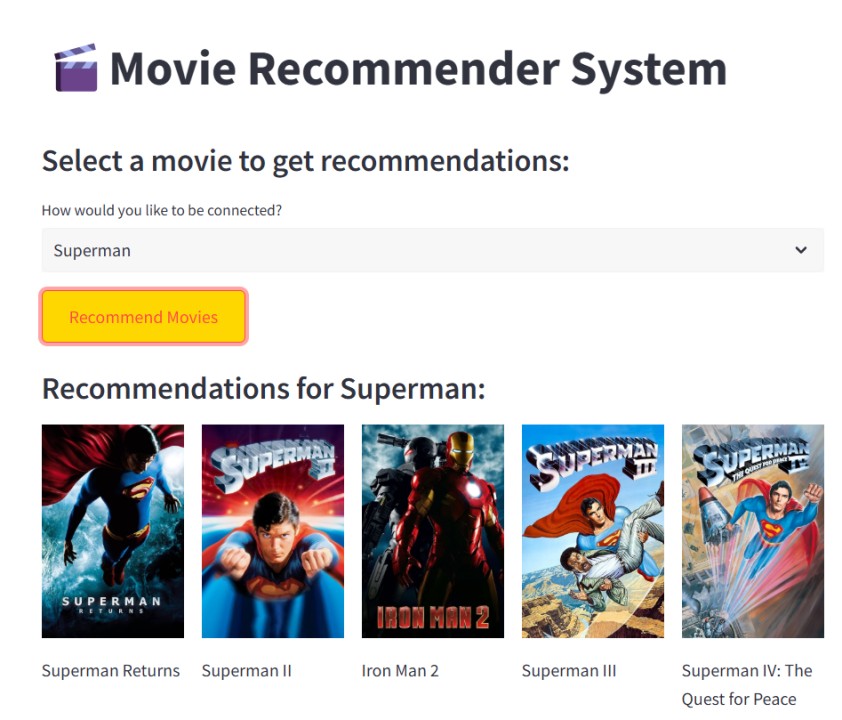Click the Superman Returns poster

click(x=113, y=531)
